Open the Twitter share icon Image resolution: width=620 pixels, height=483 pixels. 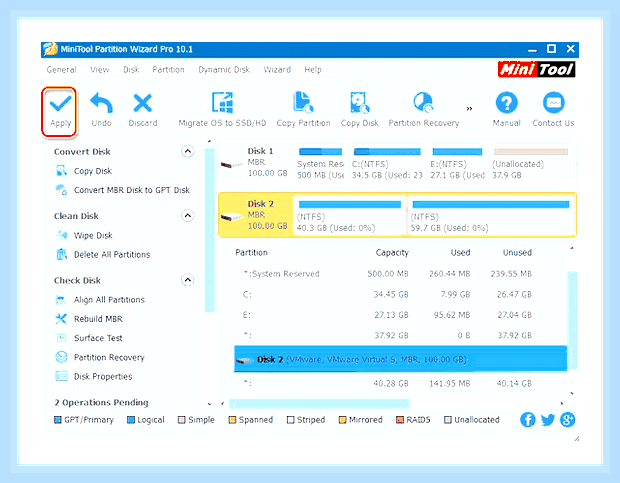[548, 419]
